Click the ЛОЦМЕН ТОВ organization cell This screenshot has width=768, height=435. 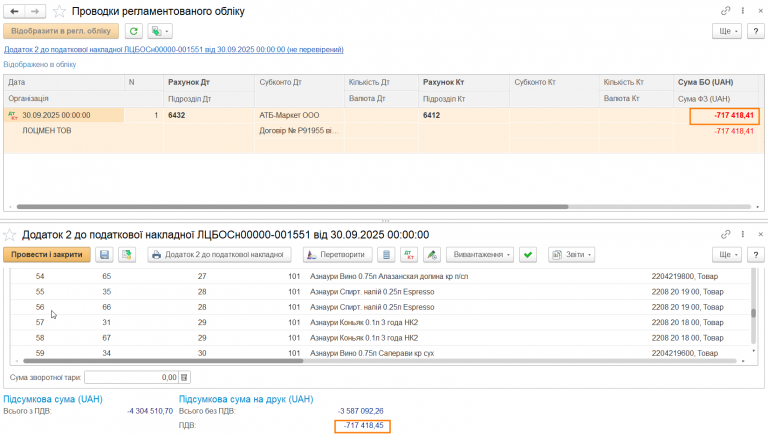pos(47,131)
